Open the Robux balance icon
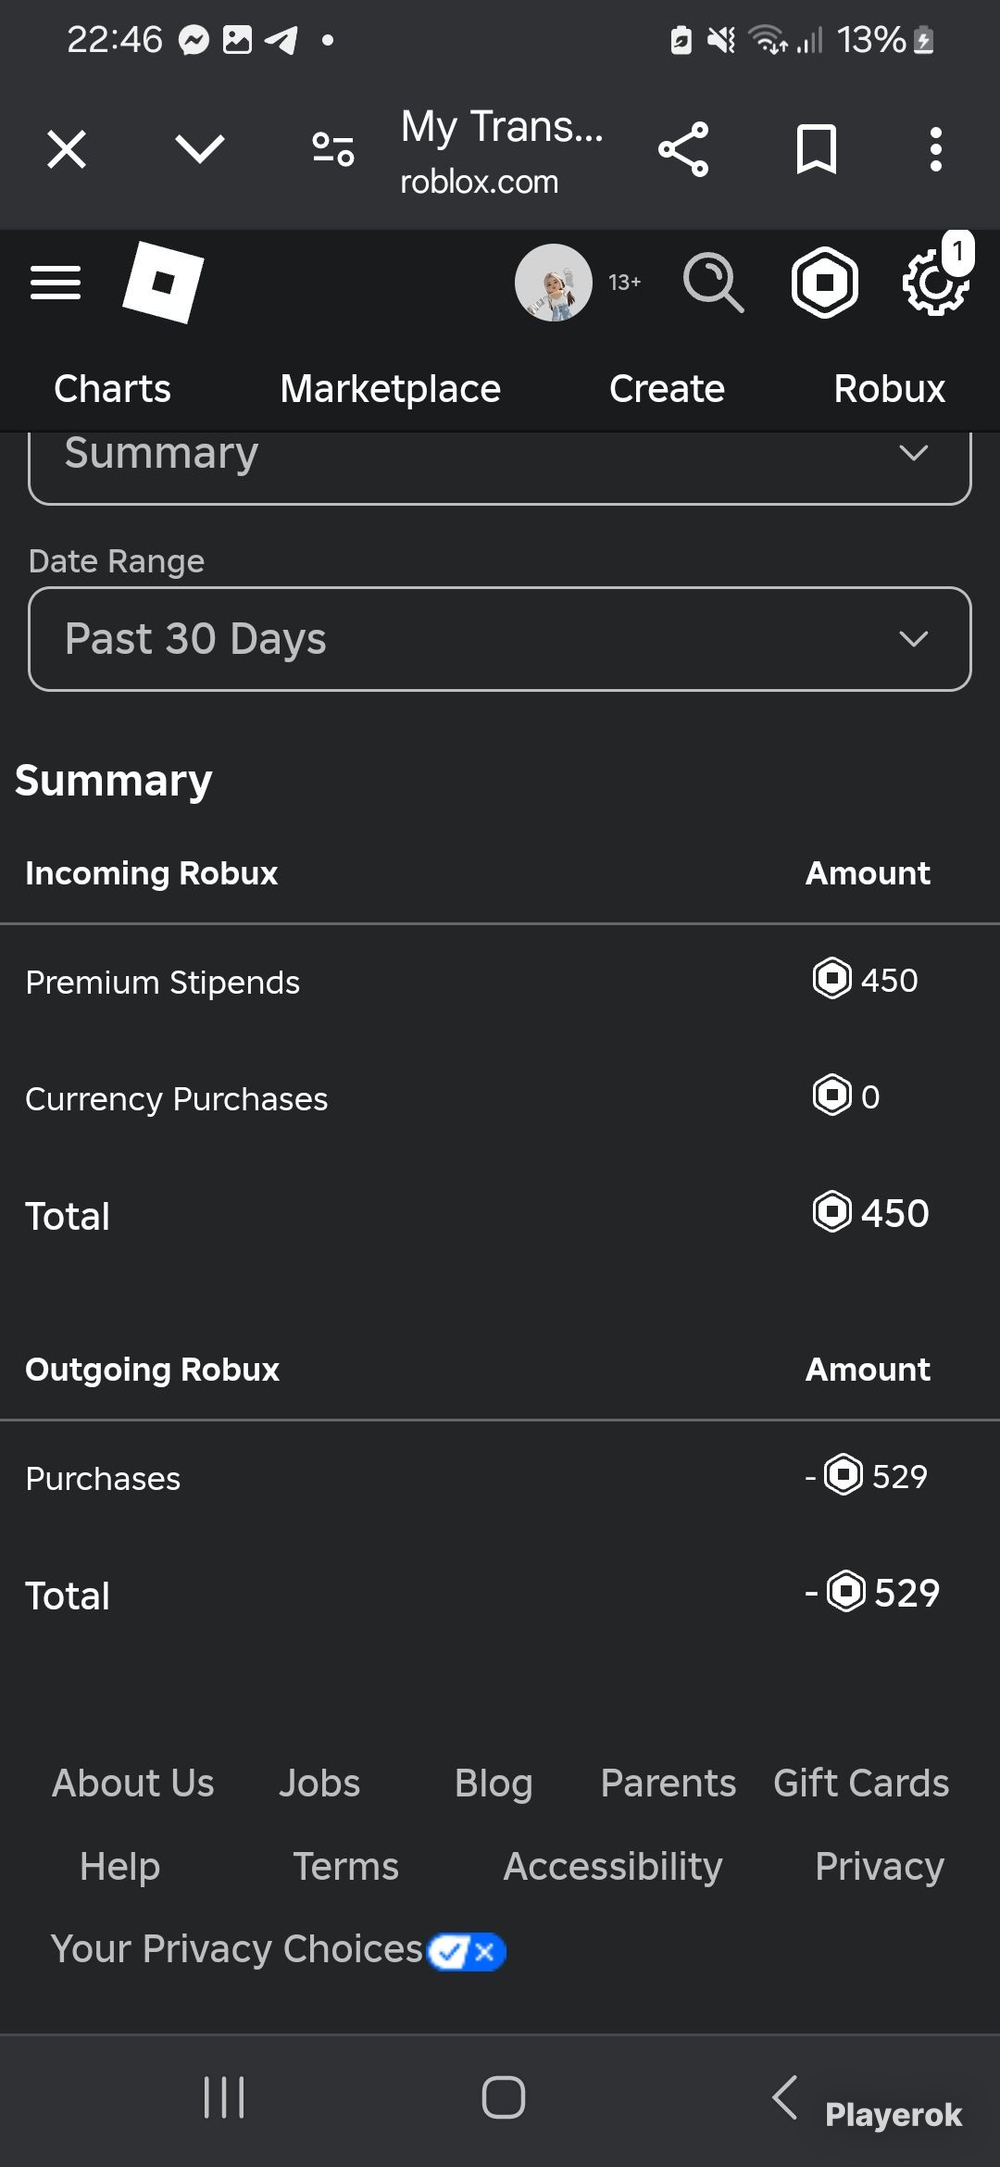 825,283
